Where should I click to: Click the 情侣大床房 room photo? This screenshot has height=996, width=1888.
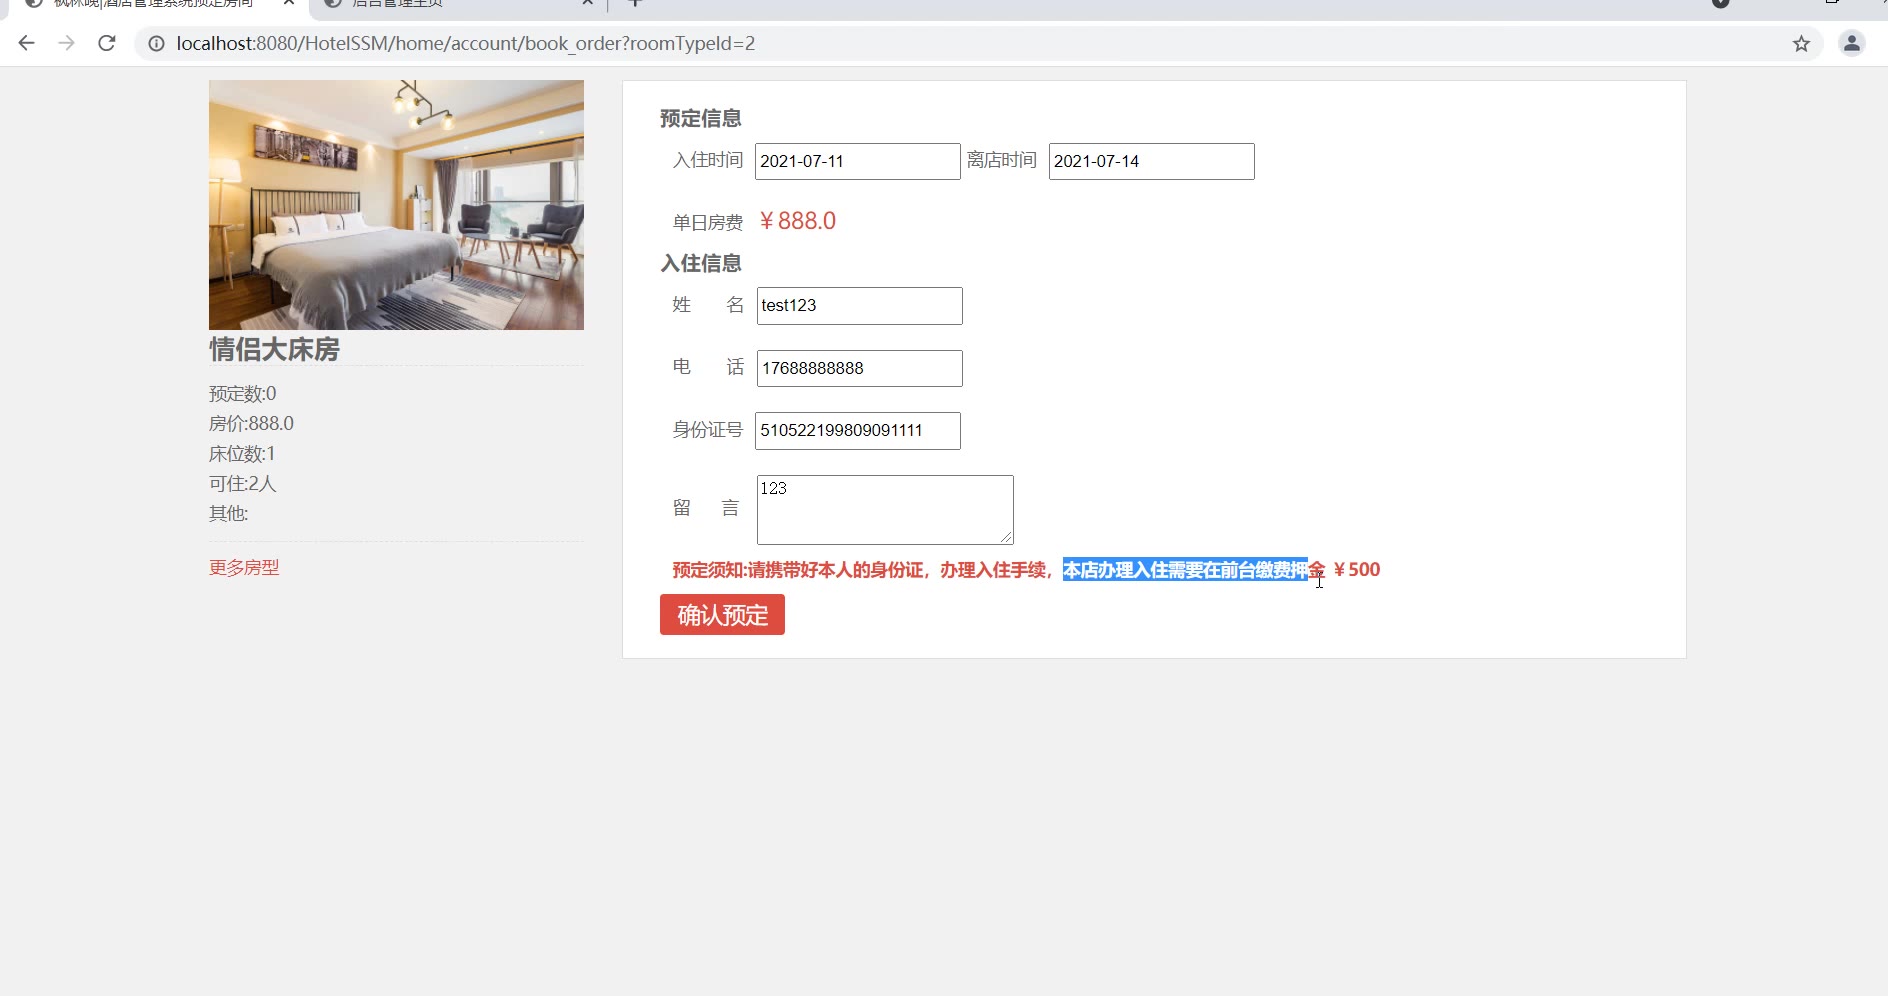point(396,205)
